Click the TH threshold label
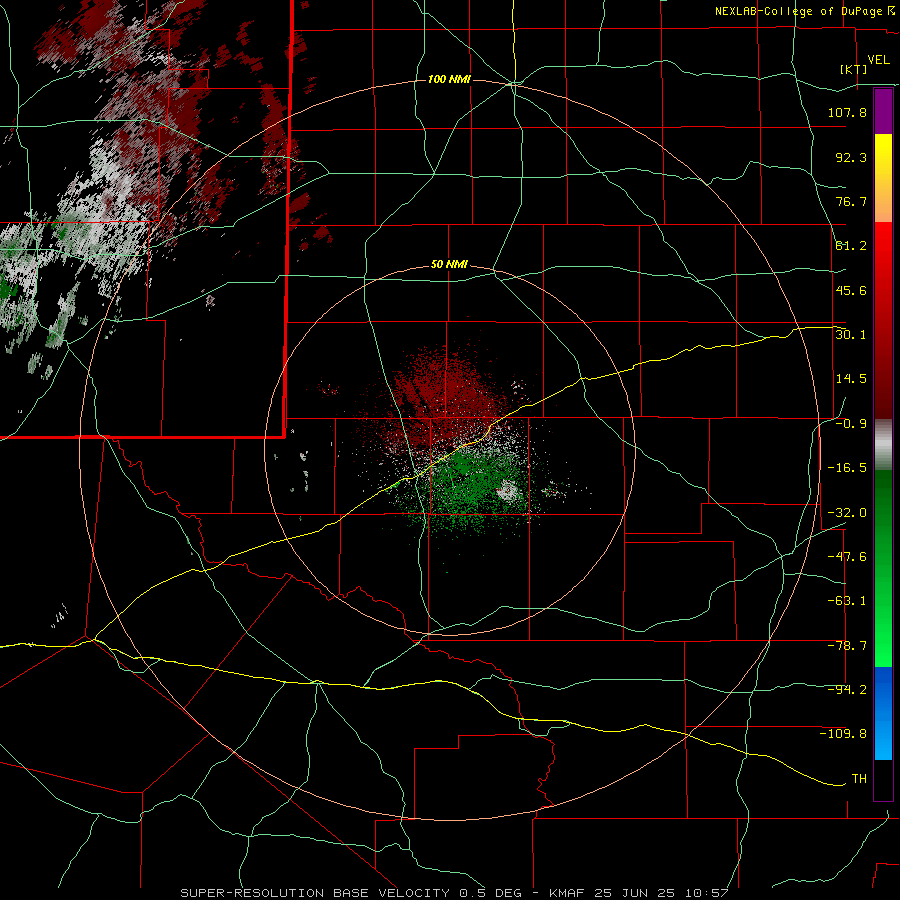 (x=859, y=778)
